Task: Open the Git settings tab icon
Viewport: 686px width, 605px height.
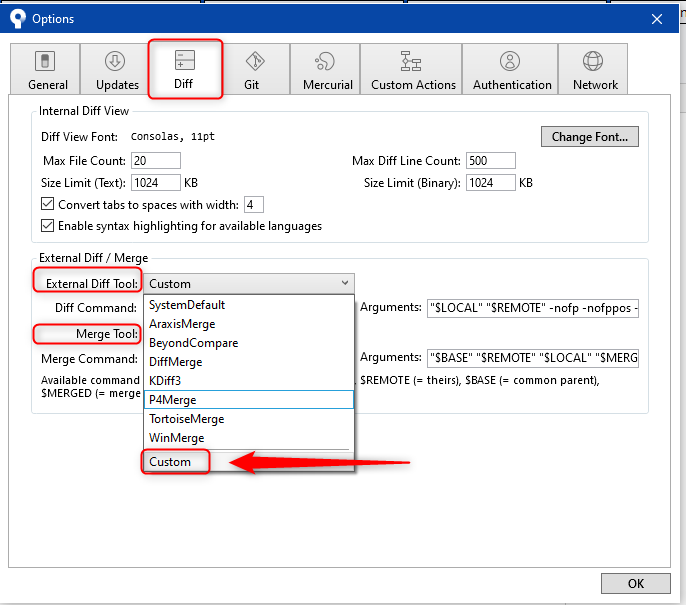Action: tap(254, 61)
